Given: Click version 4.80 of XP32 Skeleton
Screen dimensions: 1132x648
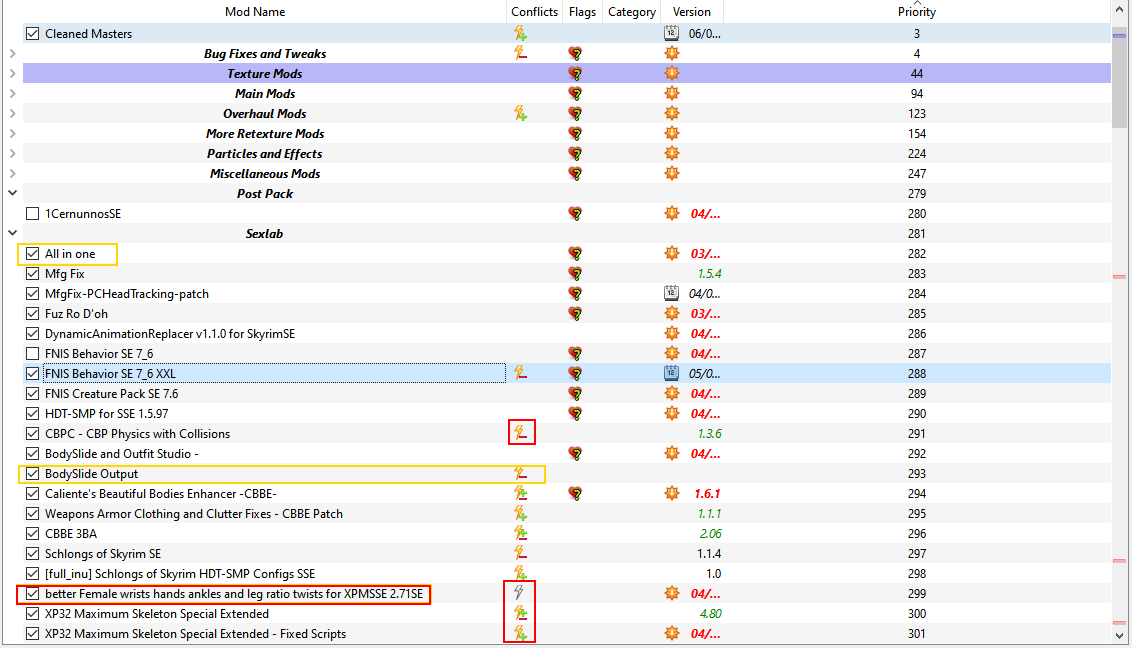Looking at the screenshot, I should [x=710, y=613].
